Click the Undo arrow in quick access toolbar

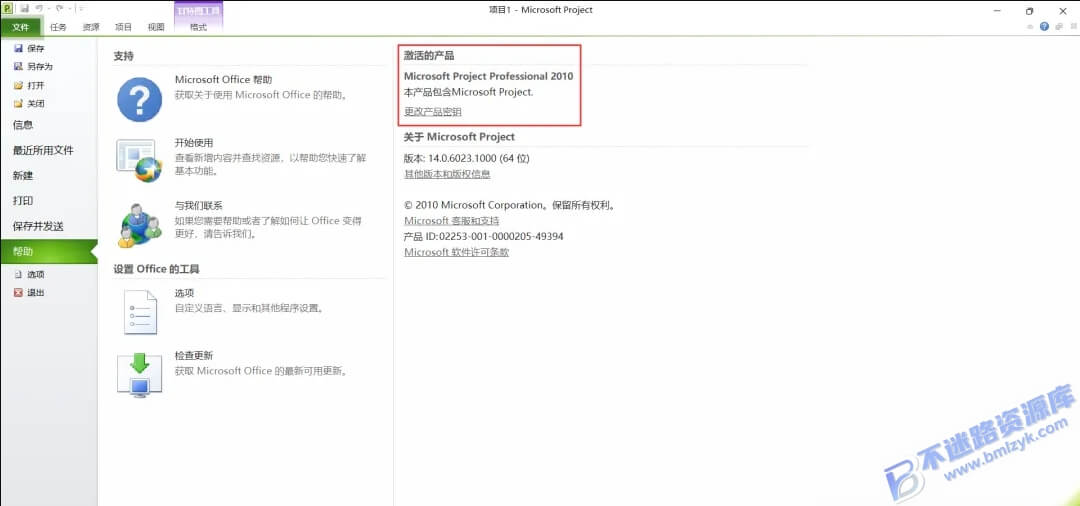tap(39, 8)
